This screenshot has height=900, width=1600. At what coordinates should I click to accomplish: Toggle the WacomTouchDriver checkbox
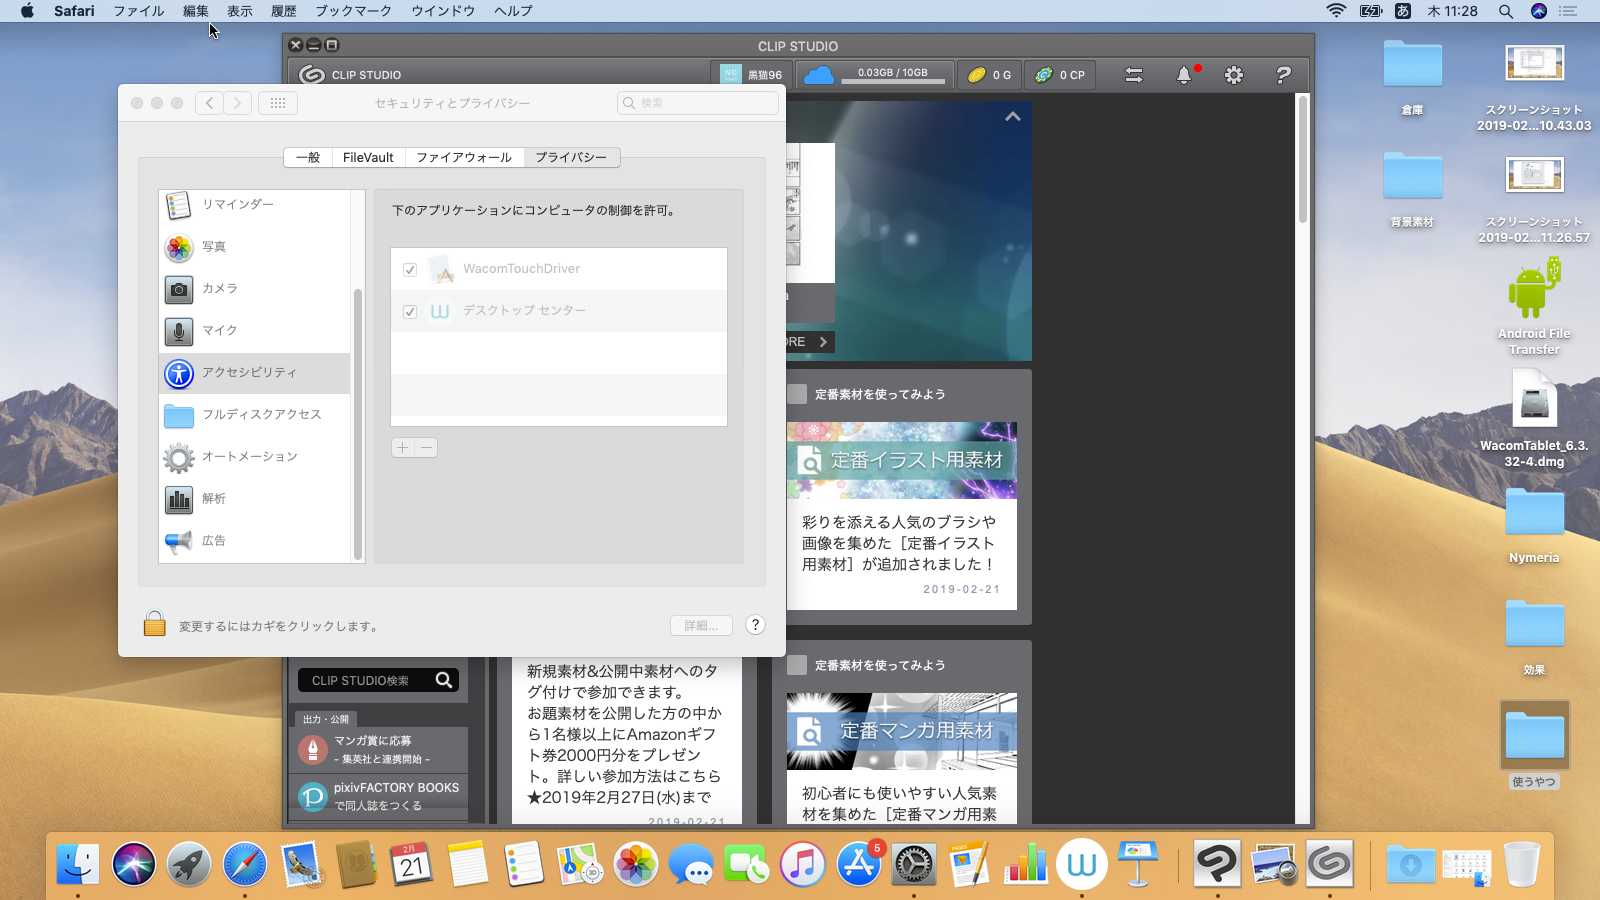(410, 269)
